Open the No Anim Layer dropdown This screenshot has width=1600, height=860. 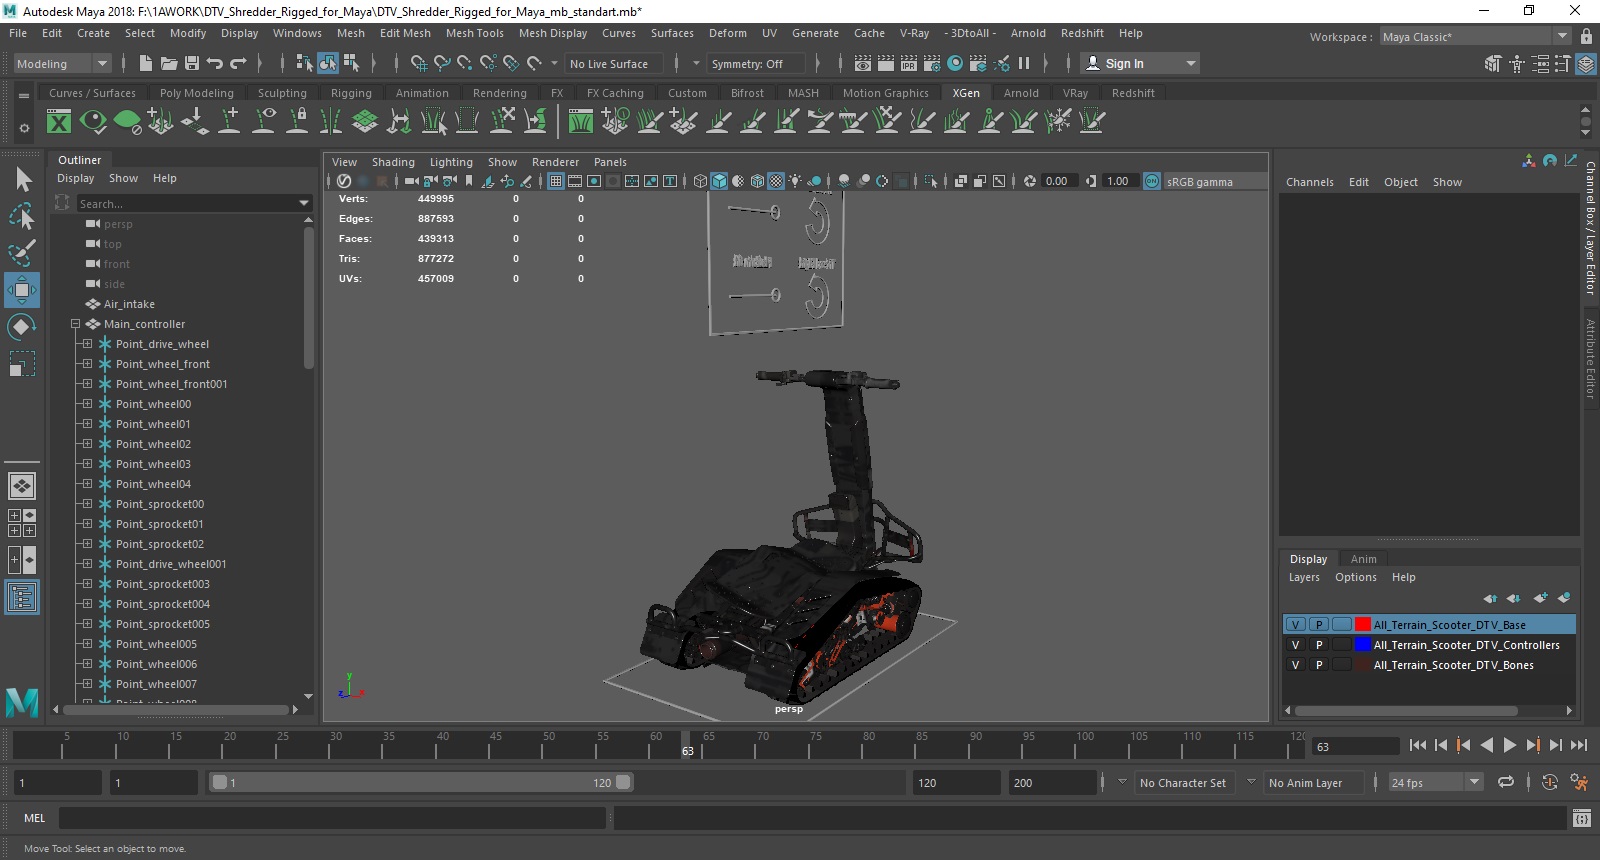(x=1313, y=783)
